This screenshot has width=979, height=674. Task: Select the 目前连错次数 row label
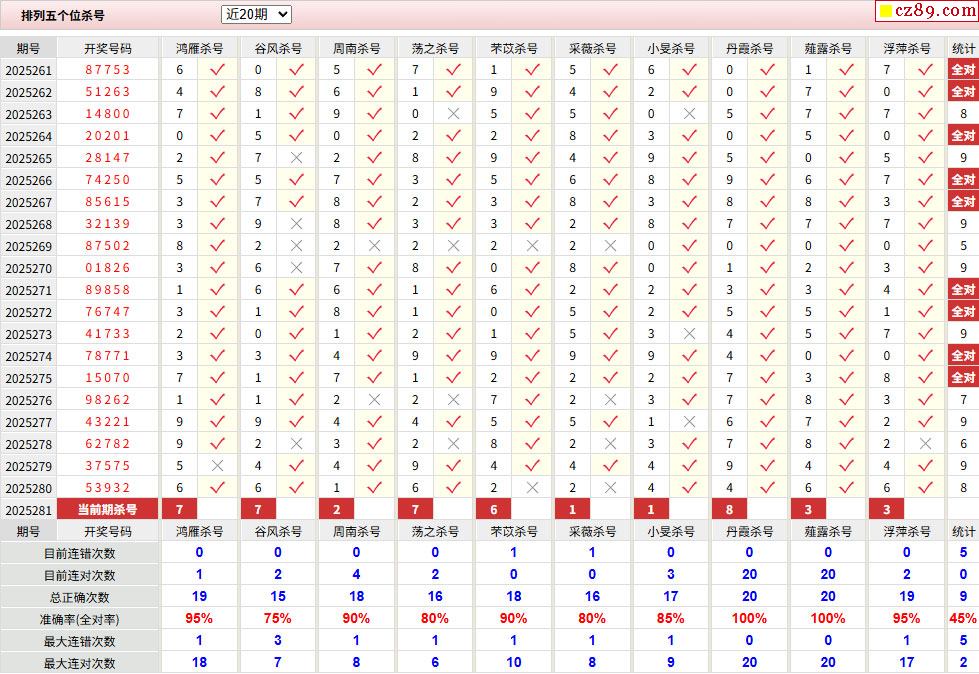pos(79,554)
